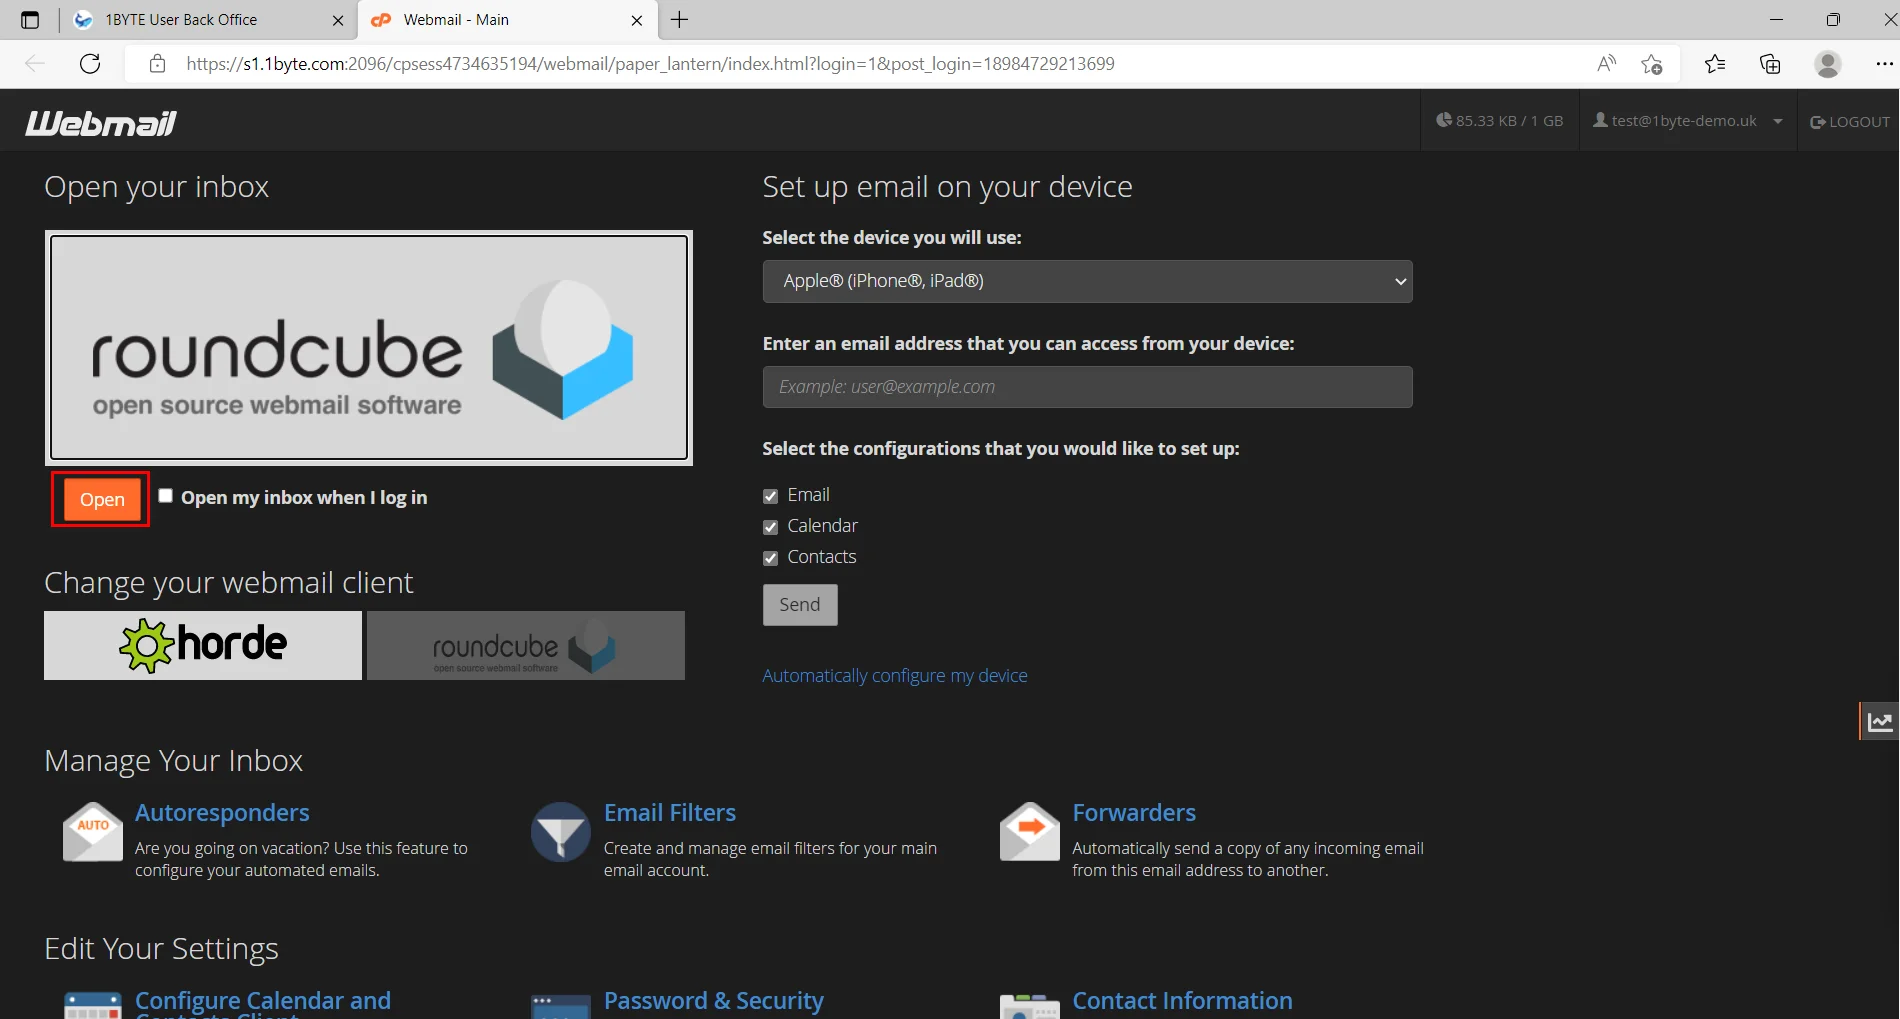The image size is (1900, 1019).
Task: Toggle Open my inbox when I log in
Action: [x=166, y=496]
